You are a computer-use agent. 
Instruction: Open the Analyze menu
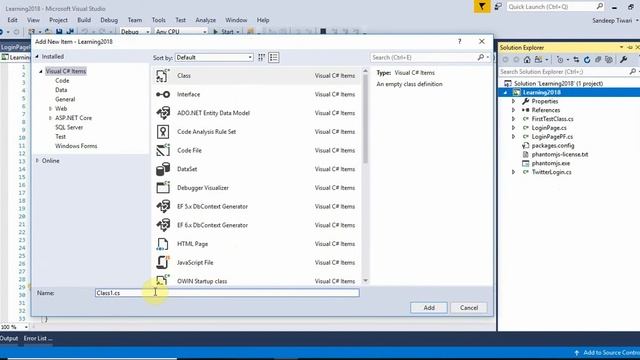(x=205, y=20)
